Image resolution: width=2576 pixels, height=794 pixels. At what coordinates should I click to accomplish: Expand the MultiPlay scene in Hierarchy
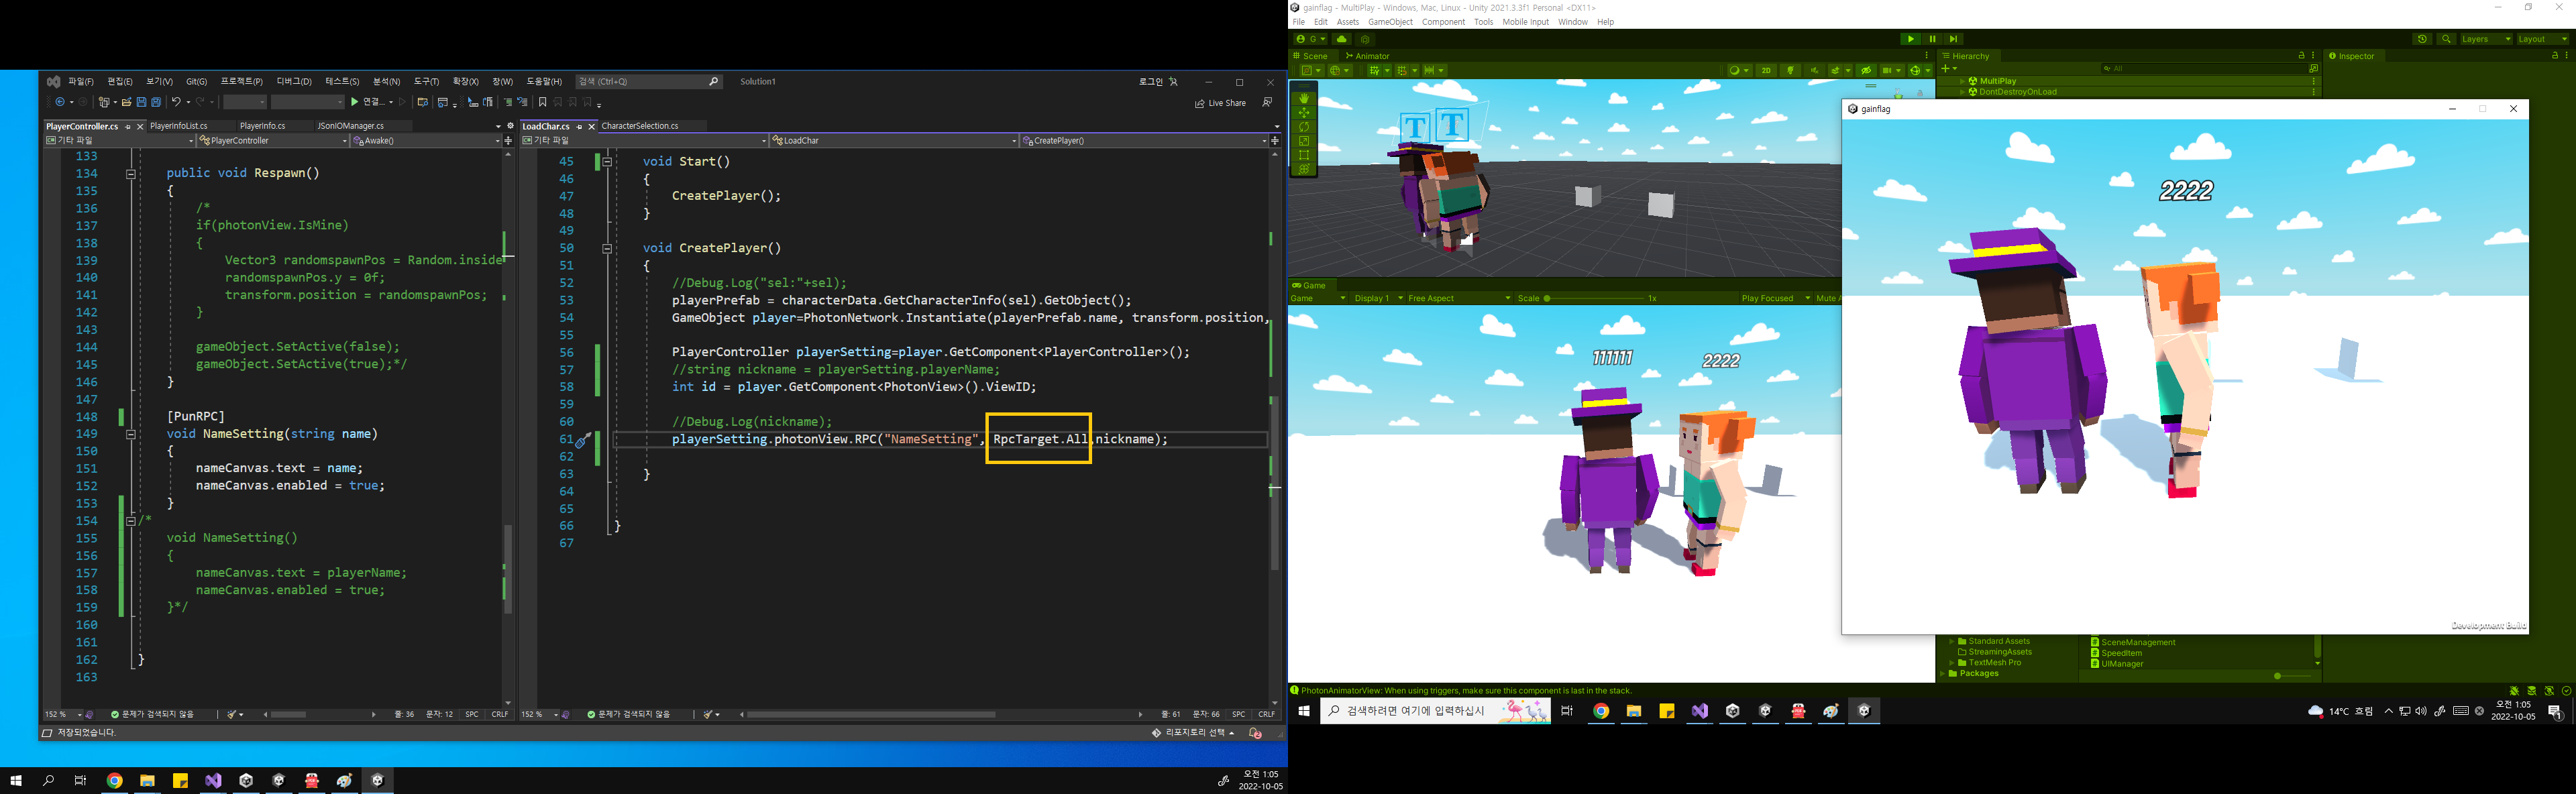coord(1962,81)
